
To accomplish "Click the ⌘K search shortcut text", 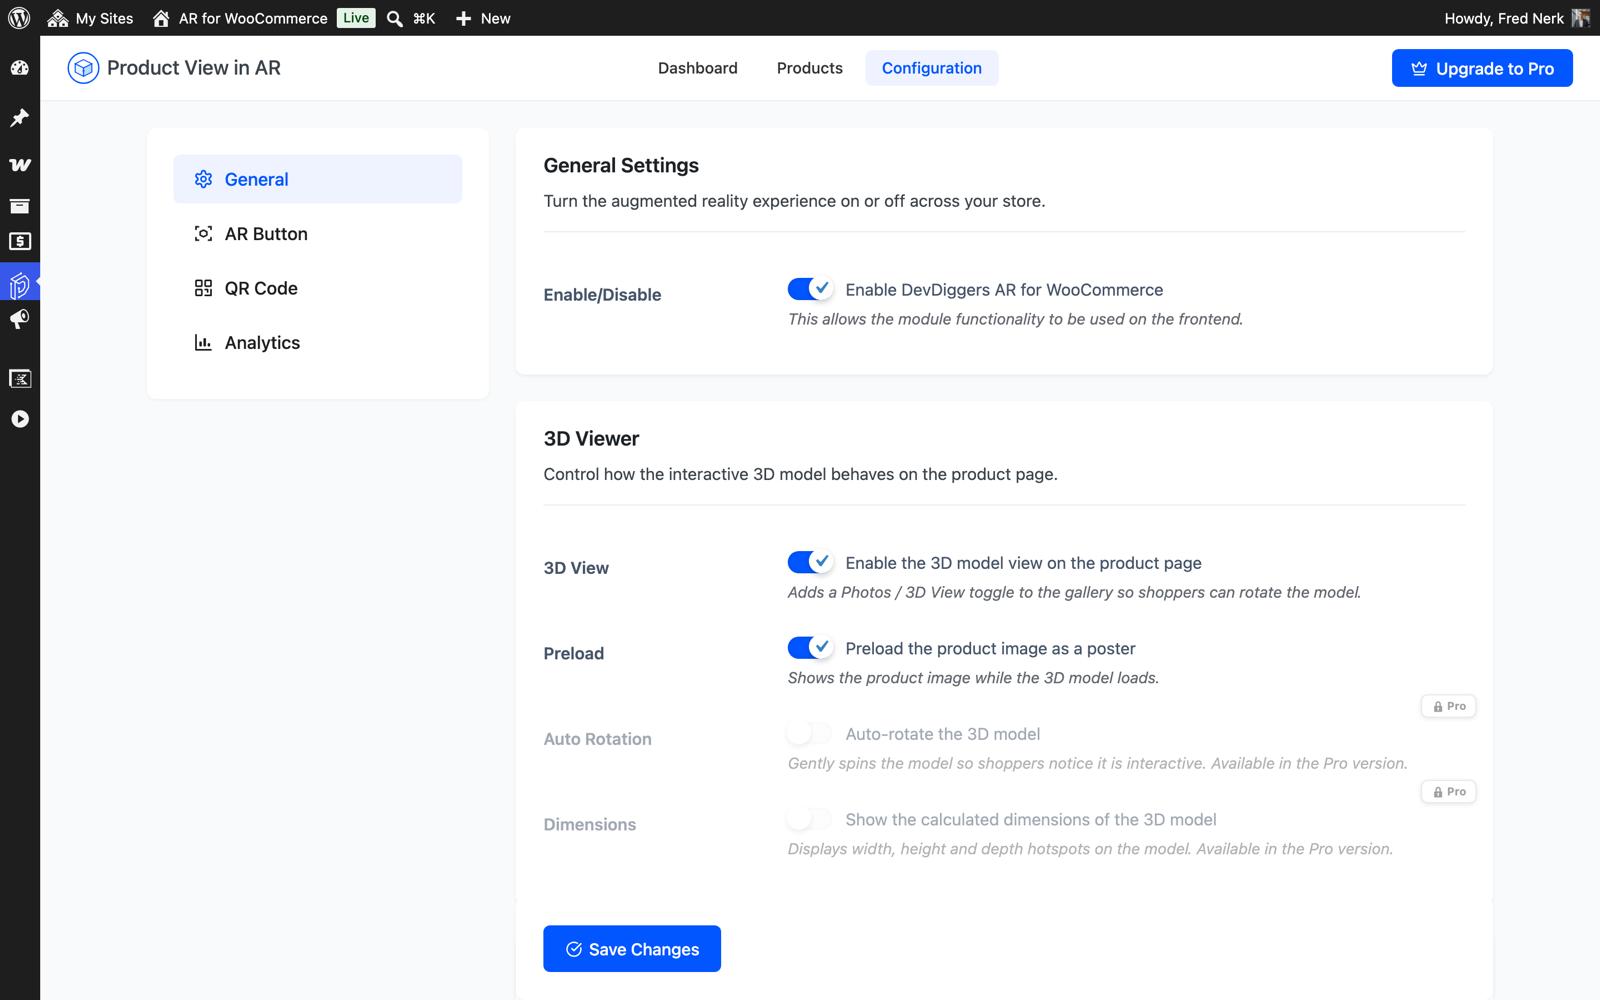I will pos(424,18).
